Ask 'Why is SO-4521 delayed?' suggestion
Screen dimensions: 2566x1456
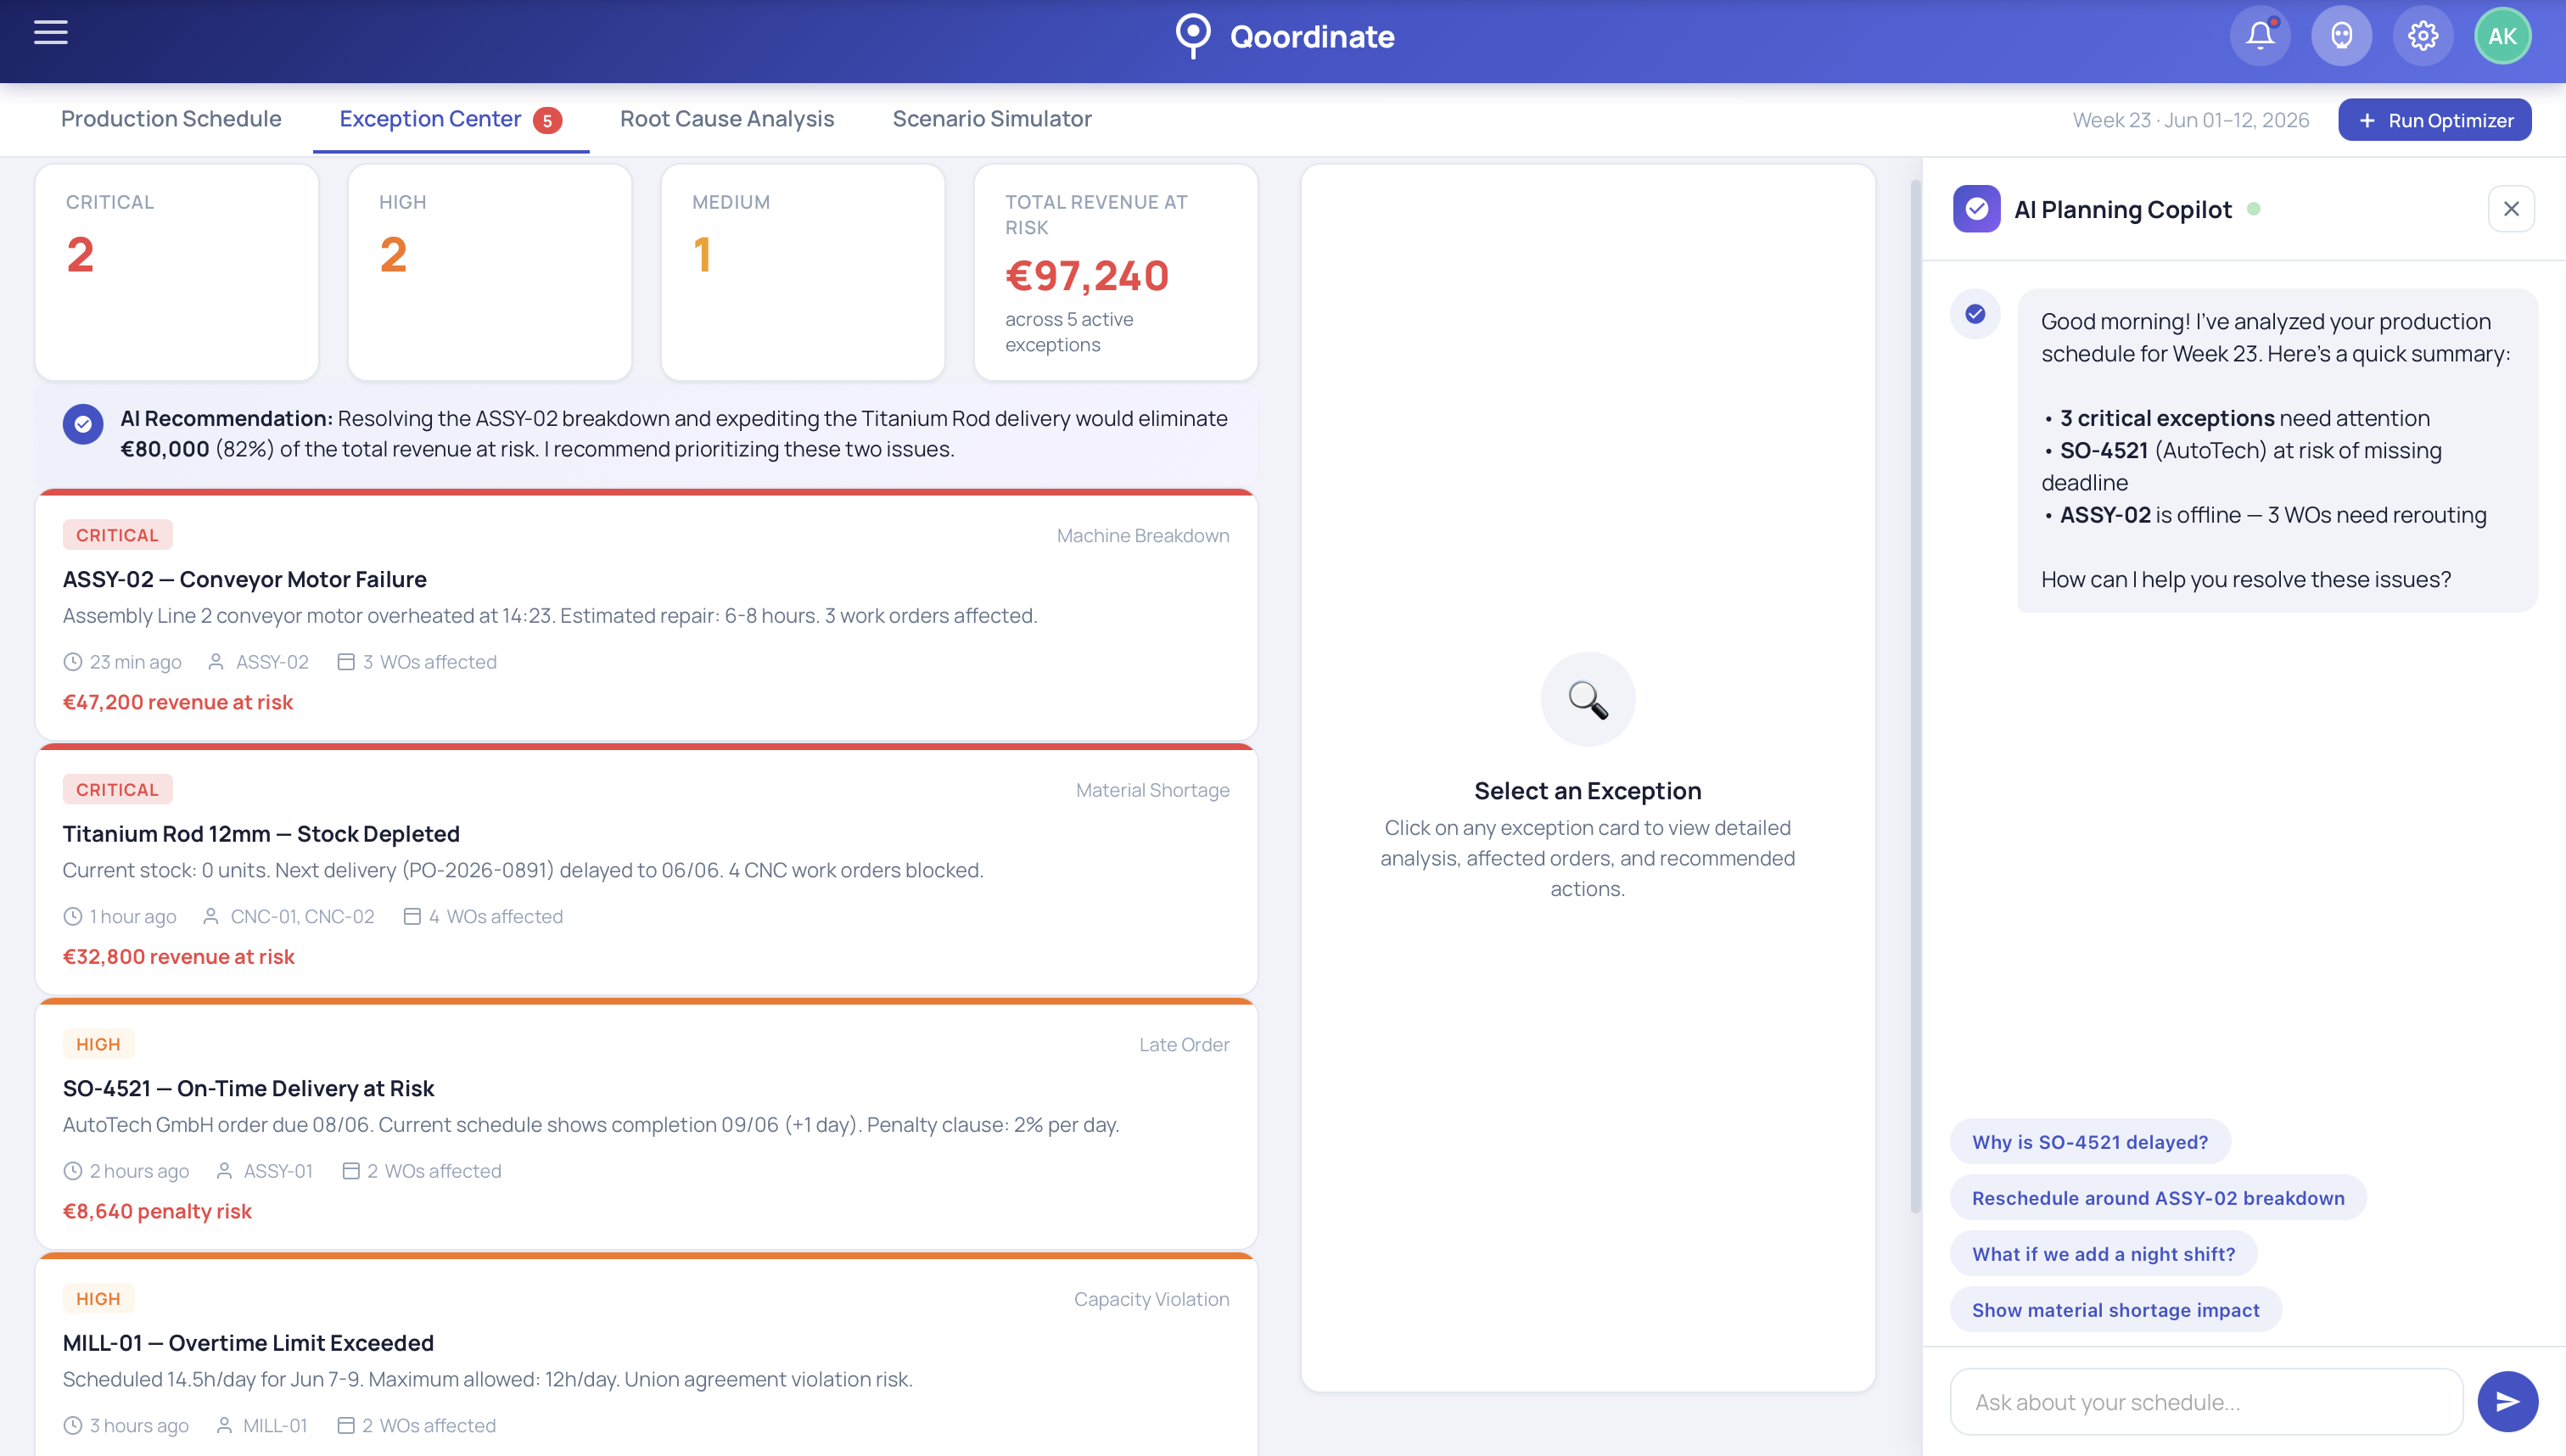click(x=2090, y=1142)
